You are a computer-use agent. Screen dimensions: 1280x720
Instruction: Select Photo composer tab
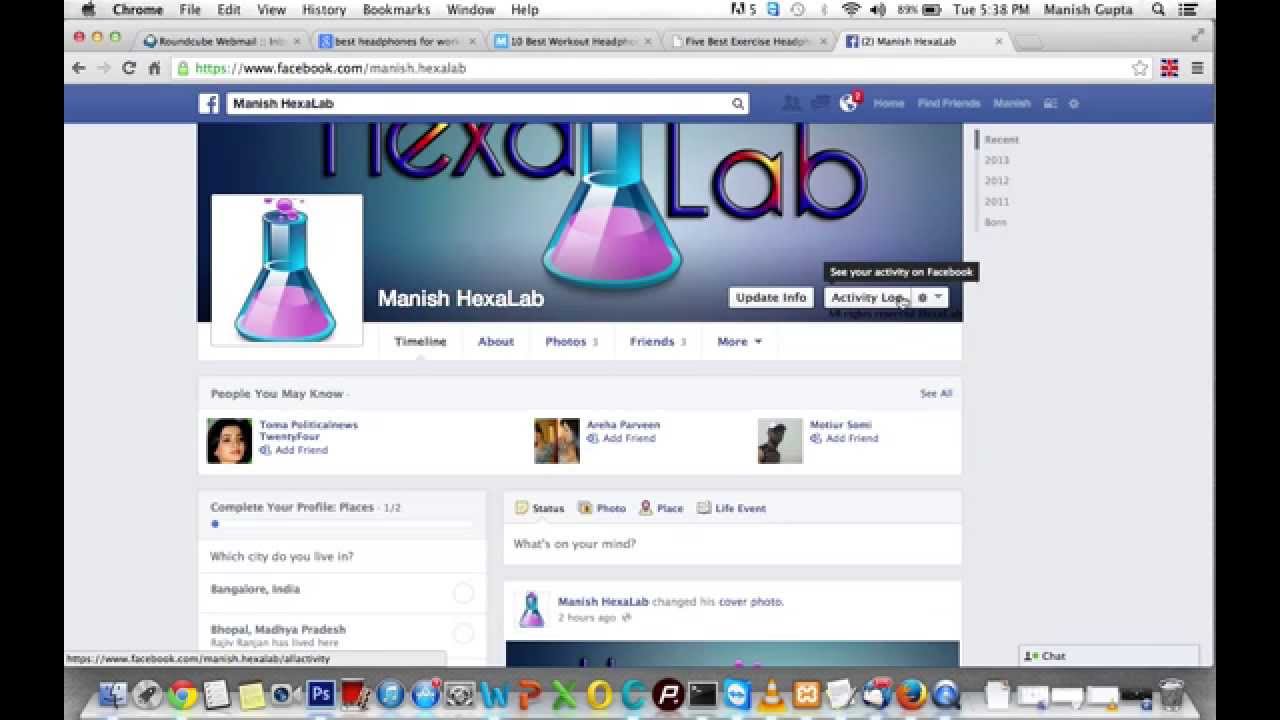(x=602, y=508)
